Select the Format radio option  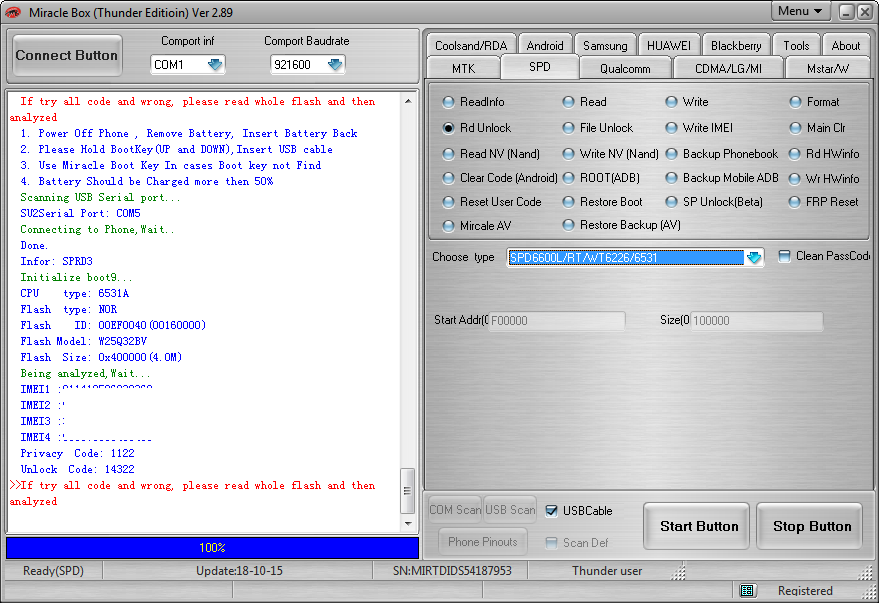coord(815,102)
